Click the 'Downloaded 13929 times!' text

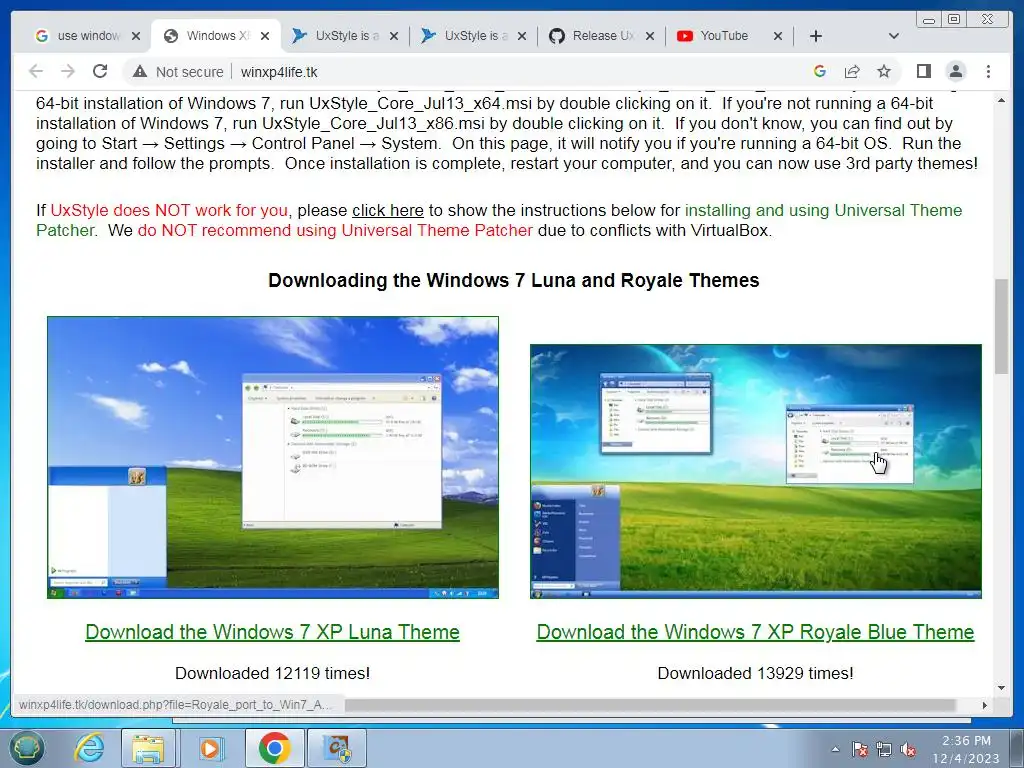pyautogui.click(x=756, y=673)
